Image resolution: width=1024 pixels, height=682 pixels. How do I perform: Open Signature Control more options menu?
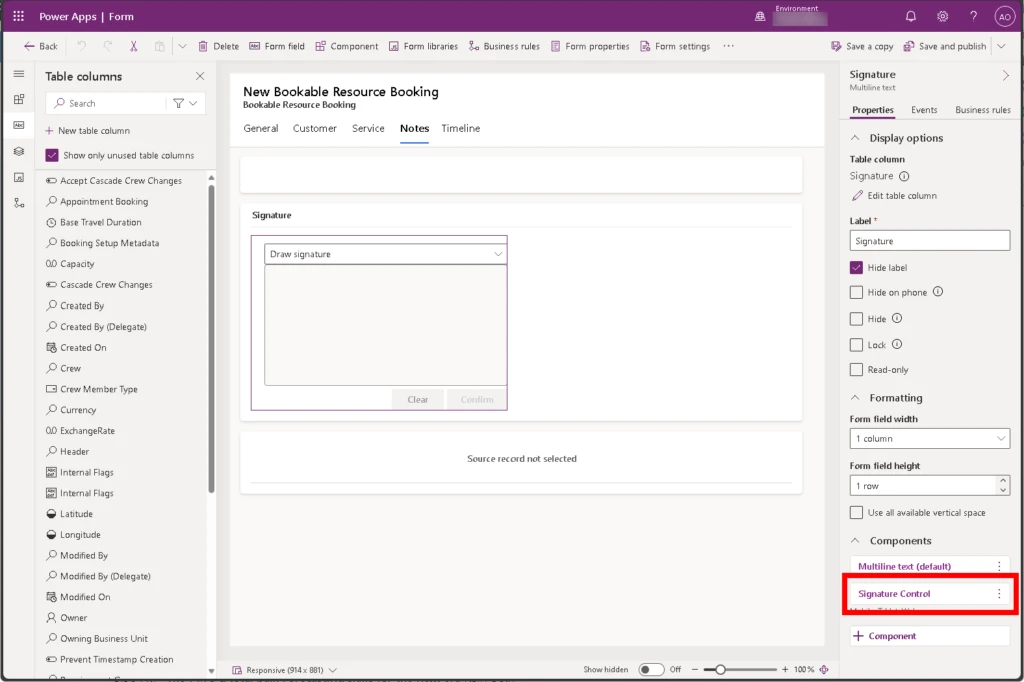pos(998,594)
